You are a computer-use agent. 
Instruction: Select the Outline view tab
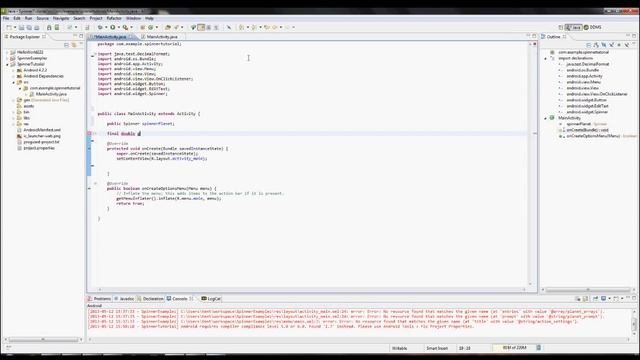click(x=553, y=37)
